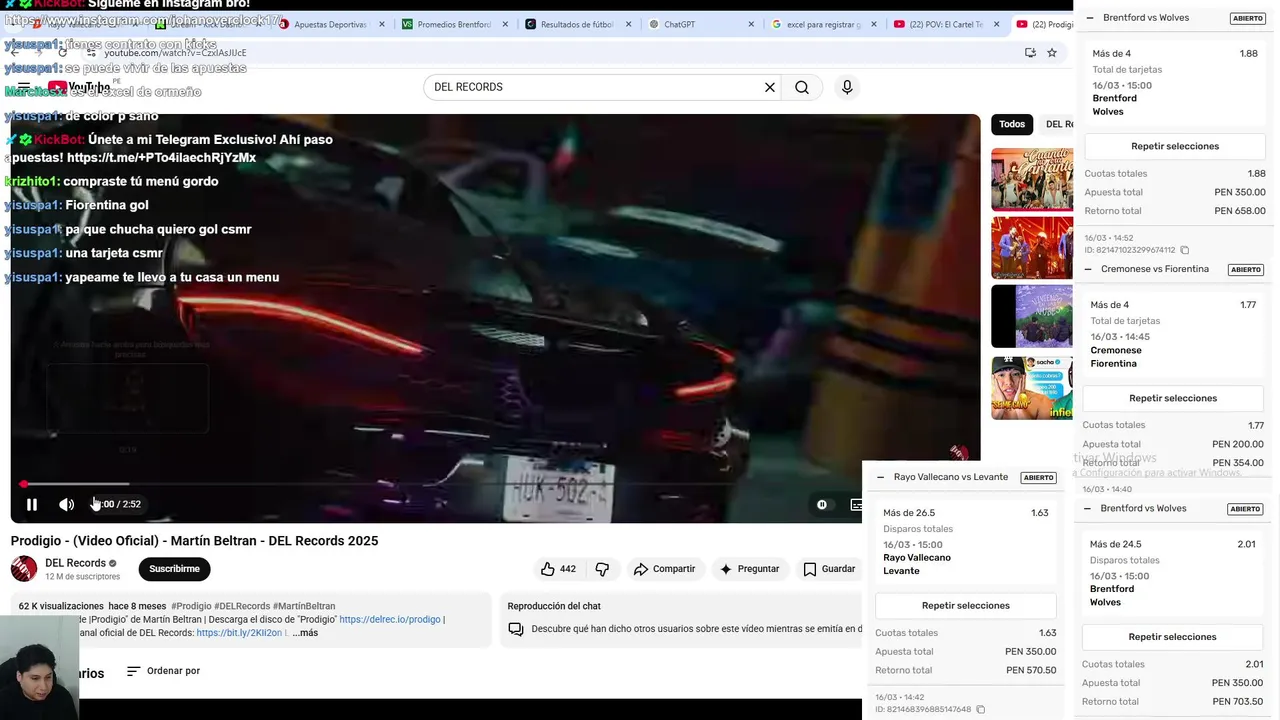
Task: Save the video with Guardar
Action: (829, 569)
